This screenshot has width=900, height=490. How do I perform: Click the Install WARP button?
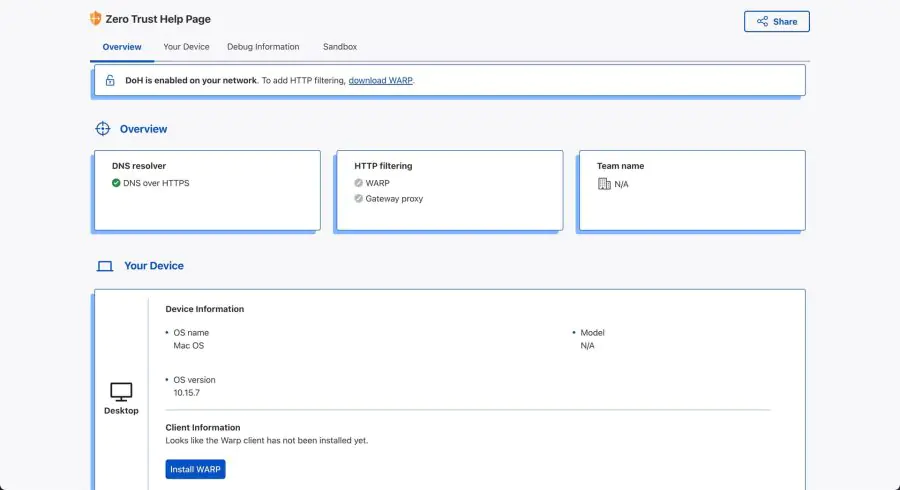(x=195, y=469)
